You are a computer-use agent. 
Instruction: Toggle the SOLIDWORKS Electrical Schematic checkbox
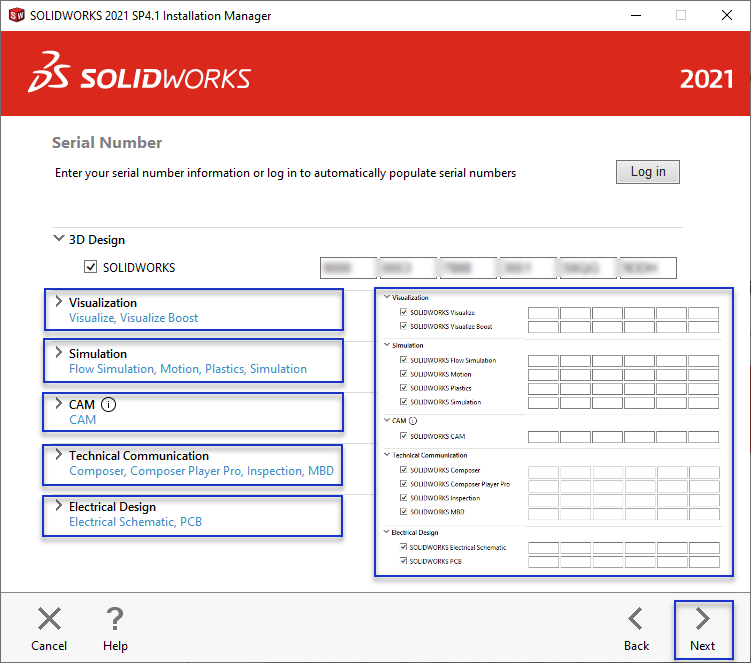(403, 547)
